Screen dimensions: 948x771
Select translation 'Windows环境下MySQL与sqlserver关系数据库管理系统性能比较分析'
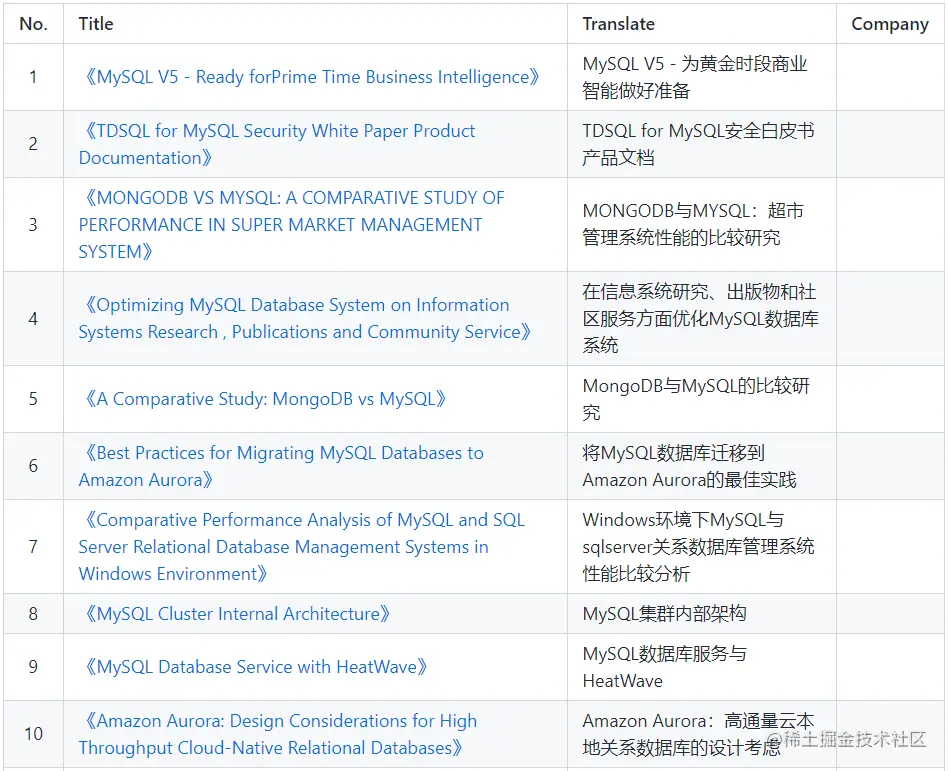click(698, 546)
